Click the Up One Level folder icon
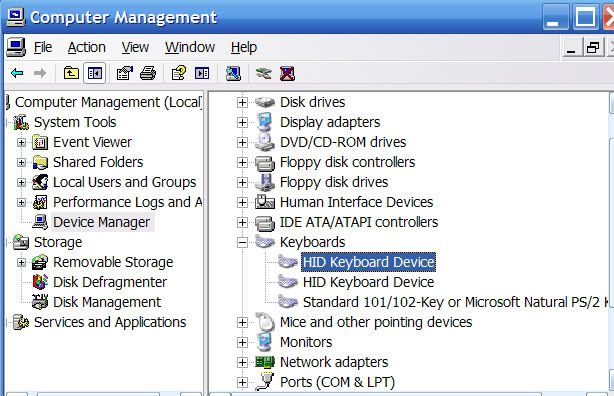614x396 pixels. click(x=71, y=73)
